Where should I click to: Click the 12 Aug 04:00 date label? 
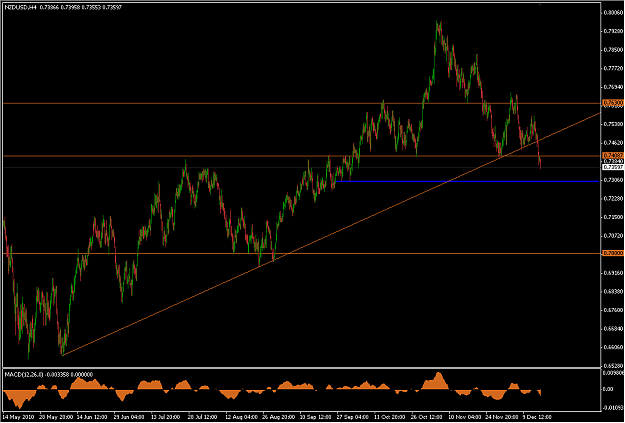[x=241, y=416]
